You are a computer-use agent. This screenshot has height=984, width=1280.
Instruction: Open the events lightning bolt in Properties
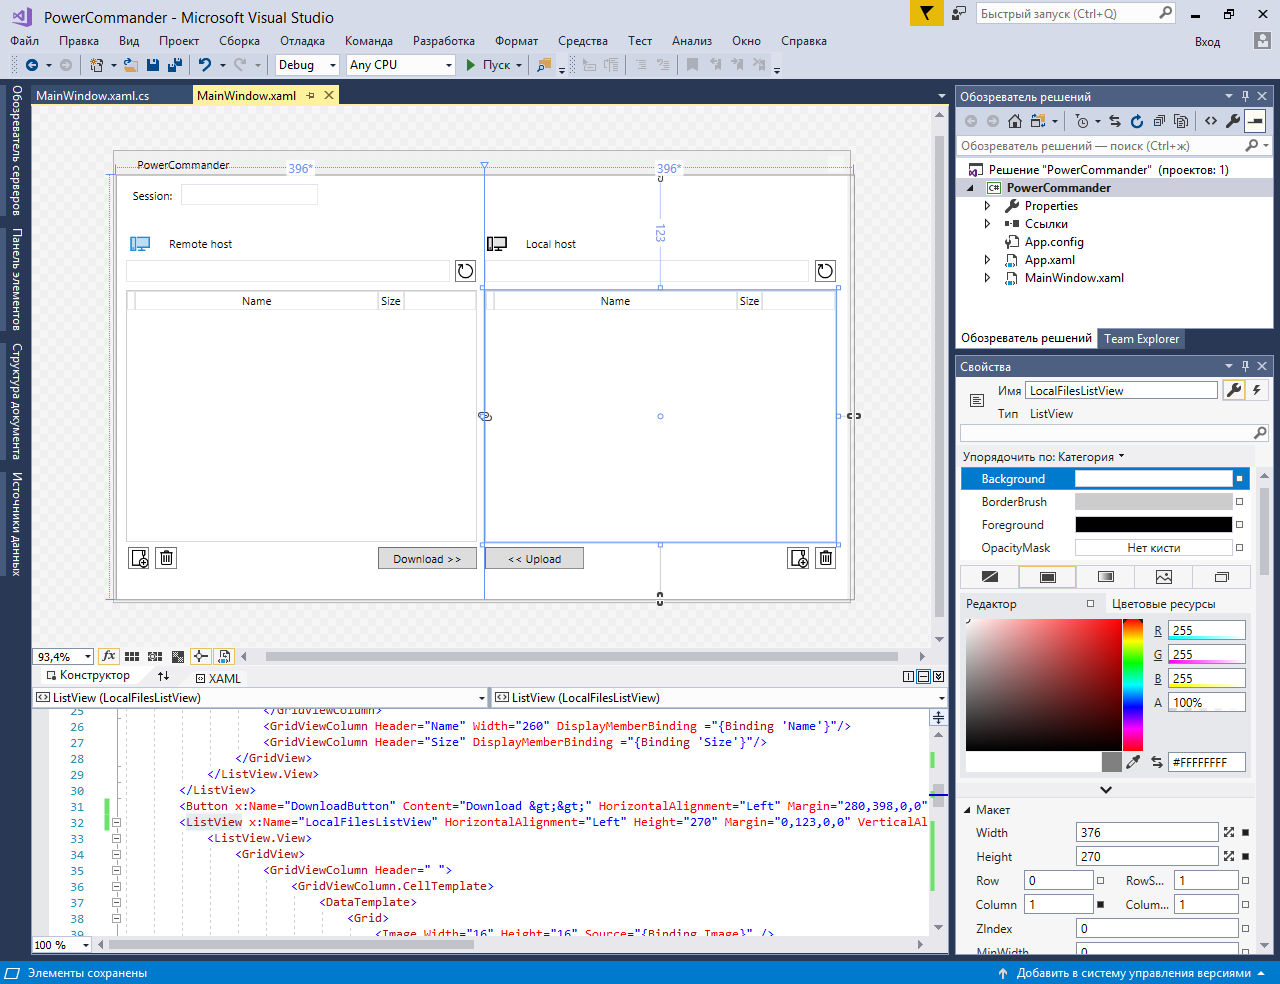1257,391
